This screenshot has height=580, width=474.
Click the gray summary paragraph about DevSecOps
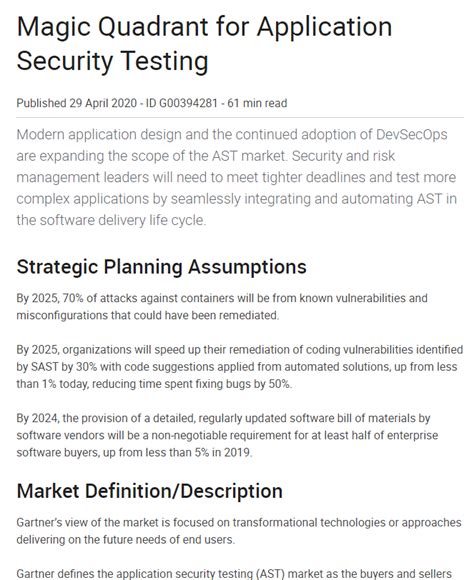point(237,177)
